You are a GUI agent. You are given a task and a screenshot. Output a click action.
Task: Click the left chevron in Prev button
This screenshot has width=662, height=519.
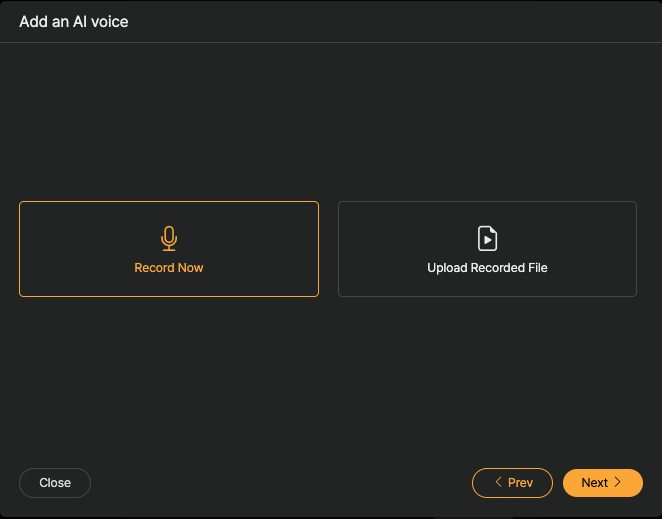pos(499,482)
